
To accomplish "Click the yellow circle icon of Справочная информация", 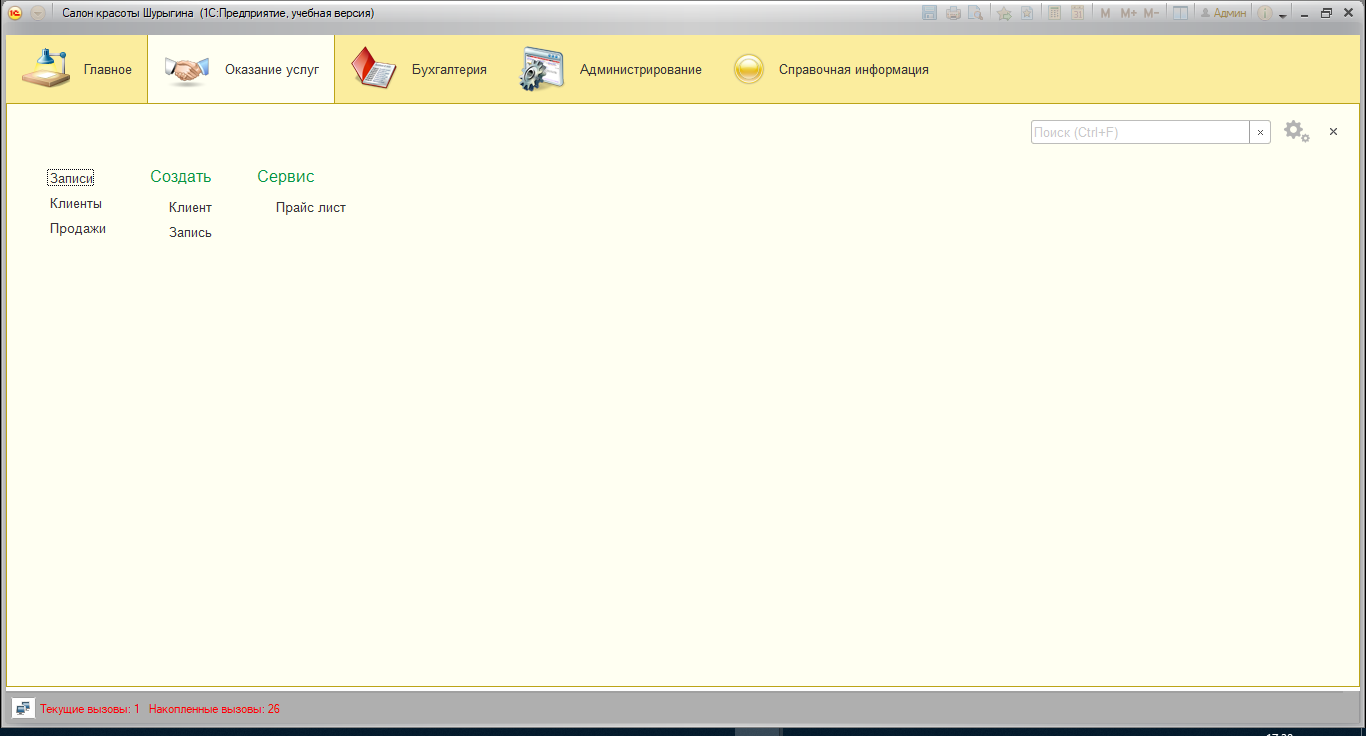I will (x=748, y=69).
